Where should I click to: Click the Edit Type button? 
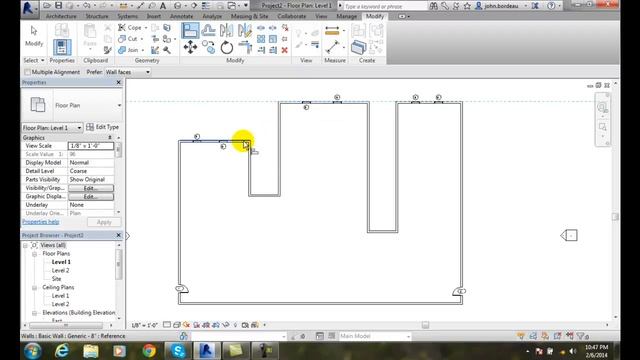point(102,127)
